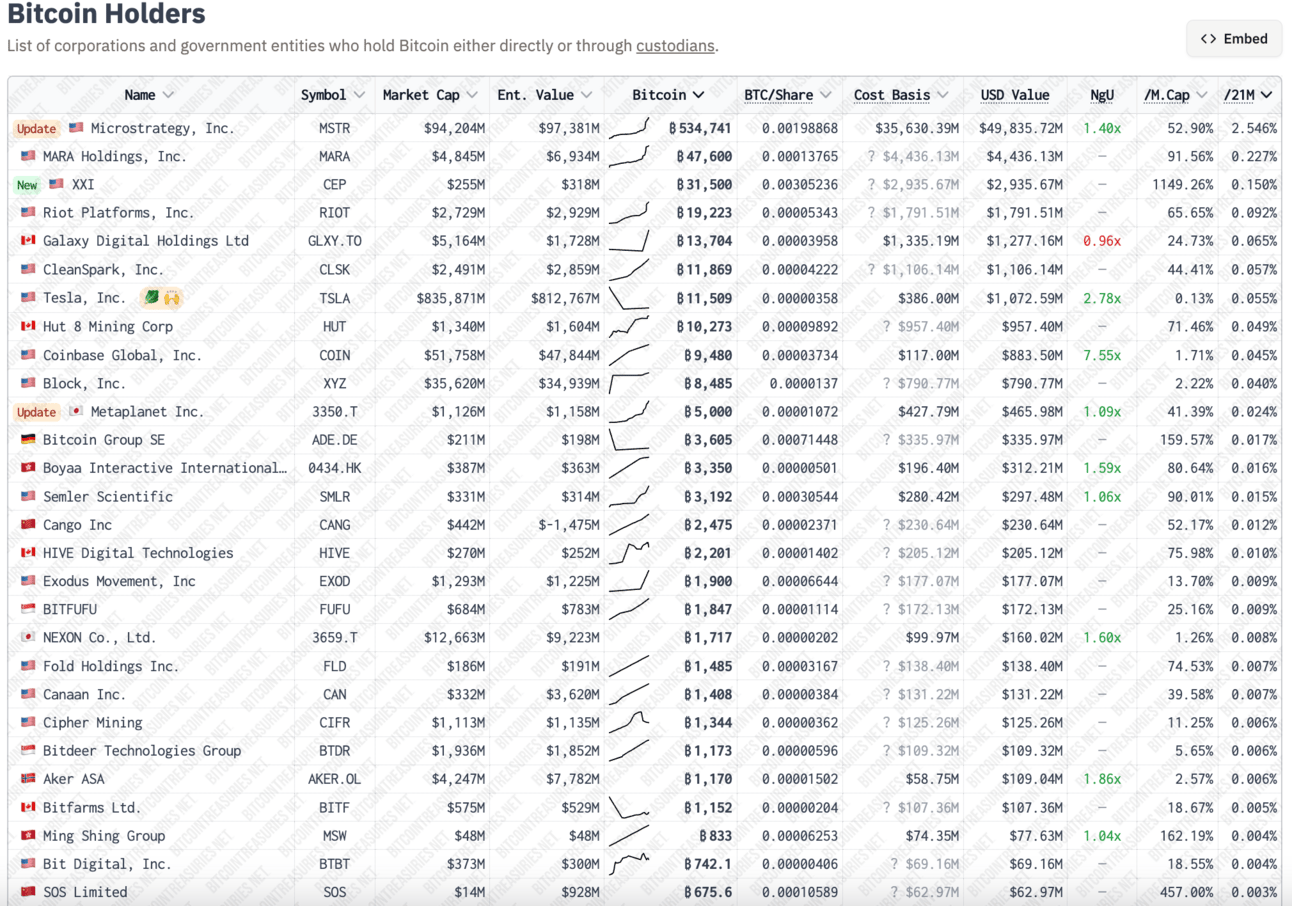
Task: Click Cipher Mining's Bitcoin sparkline chart
Action: click(x=629, y=722)
